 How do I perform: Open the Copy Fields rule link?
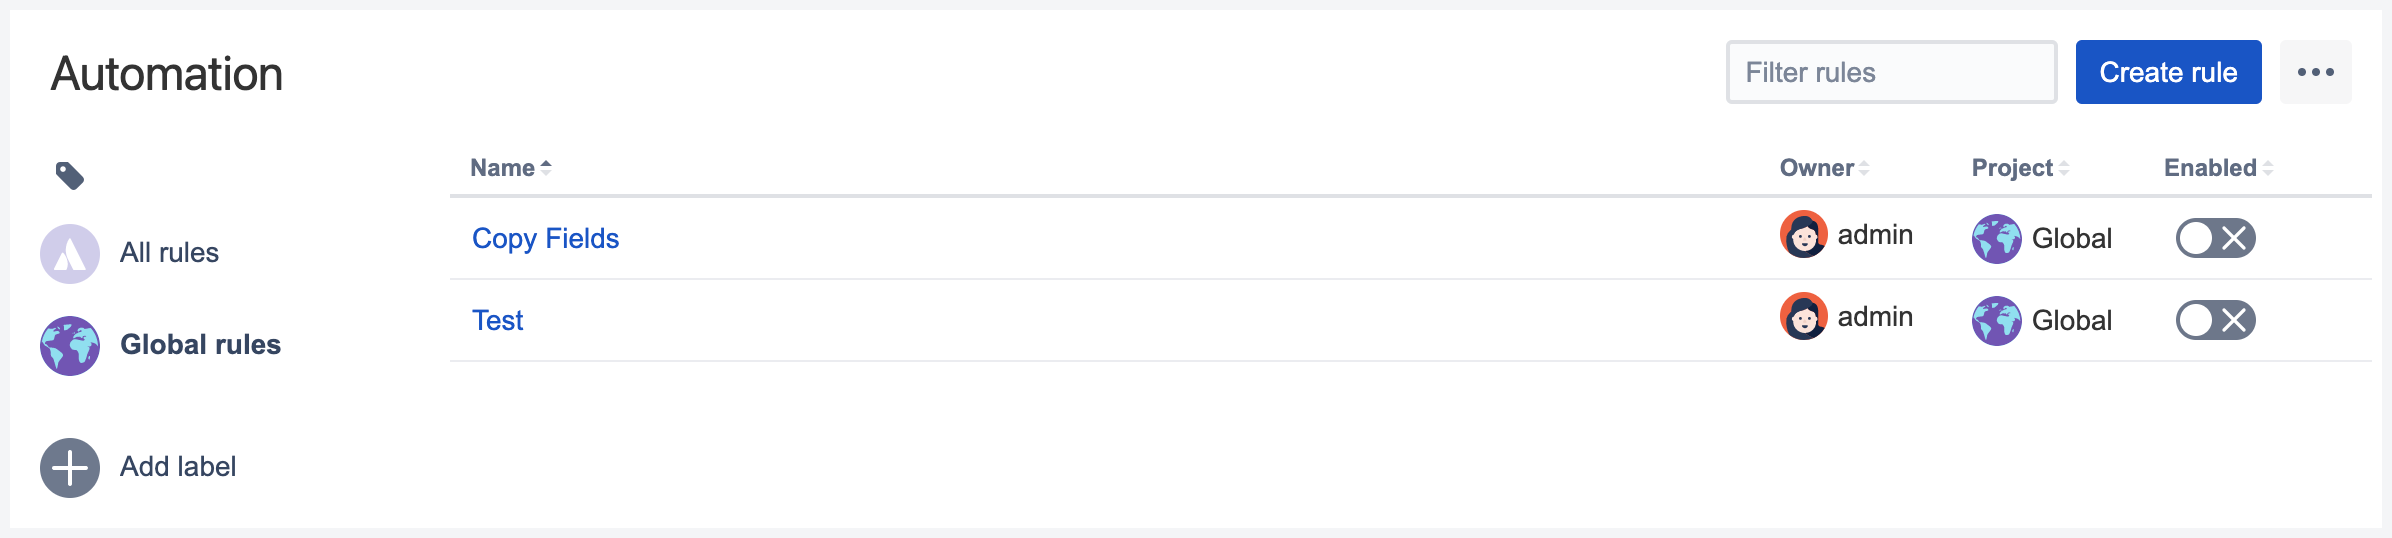point(545,238)
